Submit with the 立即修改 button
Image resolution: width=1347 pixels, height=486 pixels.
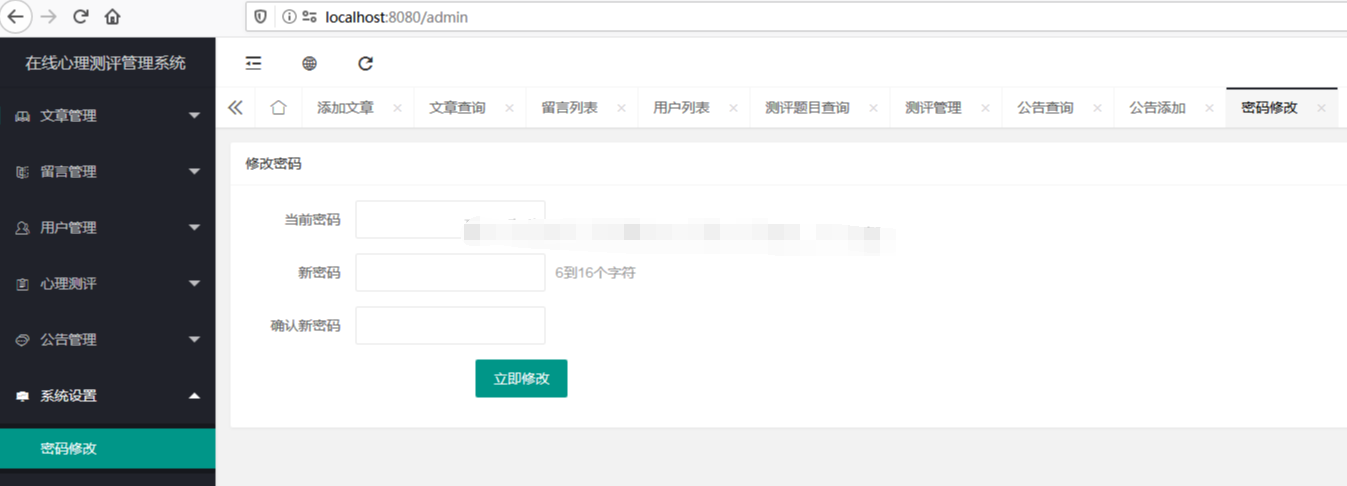coord(521,379)
